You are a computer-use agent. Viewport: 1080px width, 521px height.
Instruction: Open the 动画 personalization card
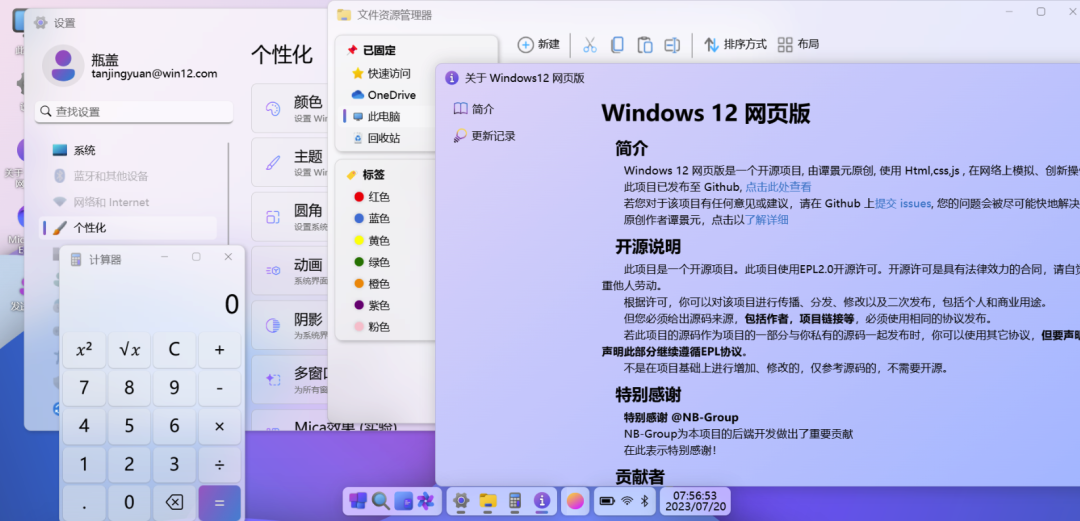pos(291,270)
